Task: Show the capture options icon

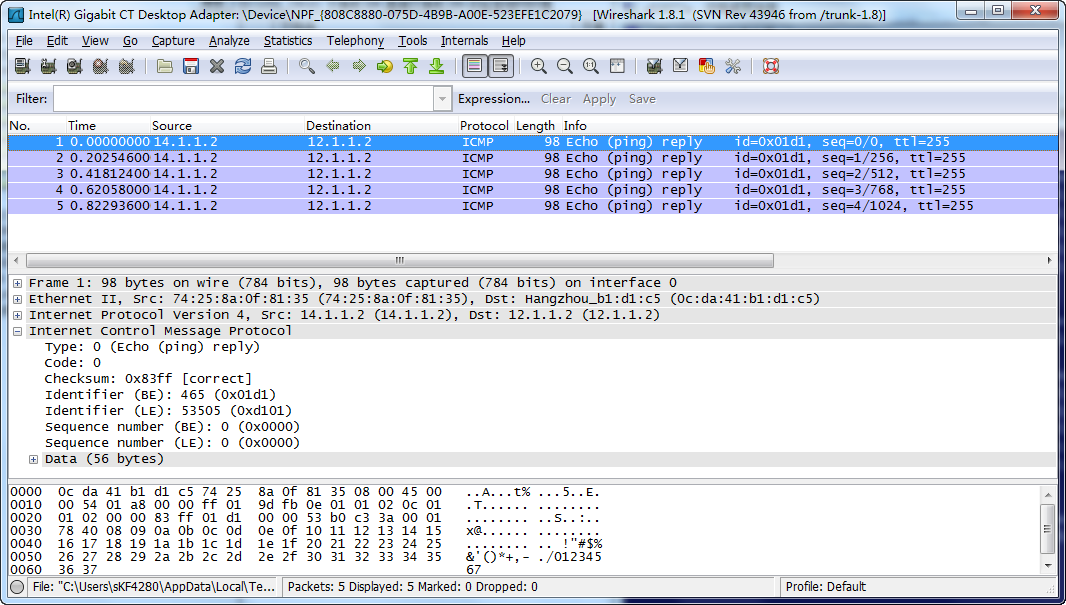Action: [48, 66]
